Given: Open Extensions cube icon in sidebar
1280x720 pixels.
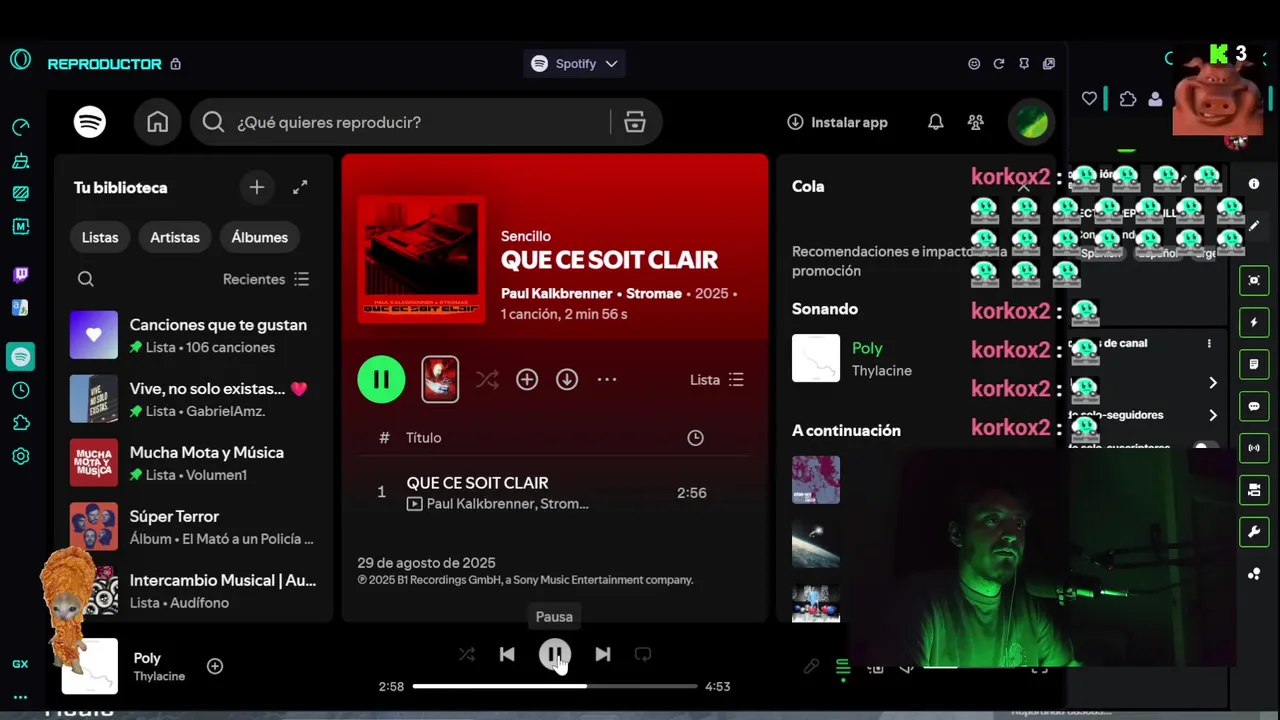Looking at the screenshot, I should 20,423.
